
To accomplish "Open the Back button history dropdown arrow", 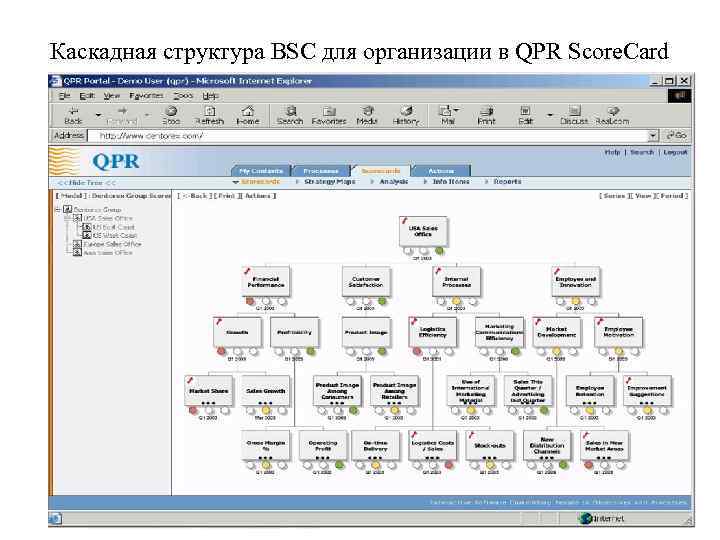I will point(98,115).
